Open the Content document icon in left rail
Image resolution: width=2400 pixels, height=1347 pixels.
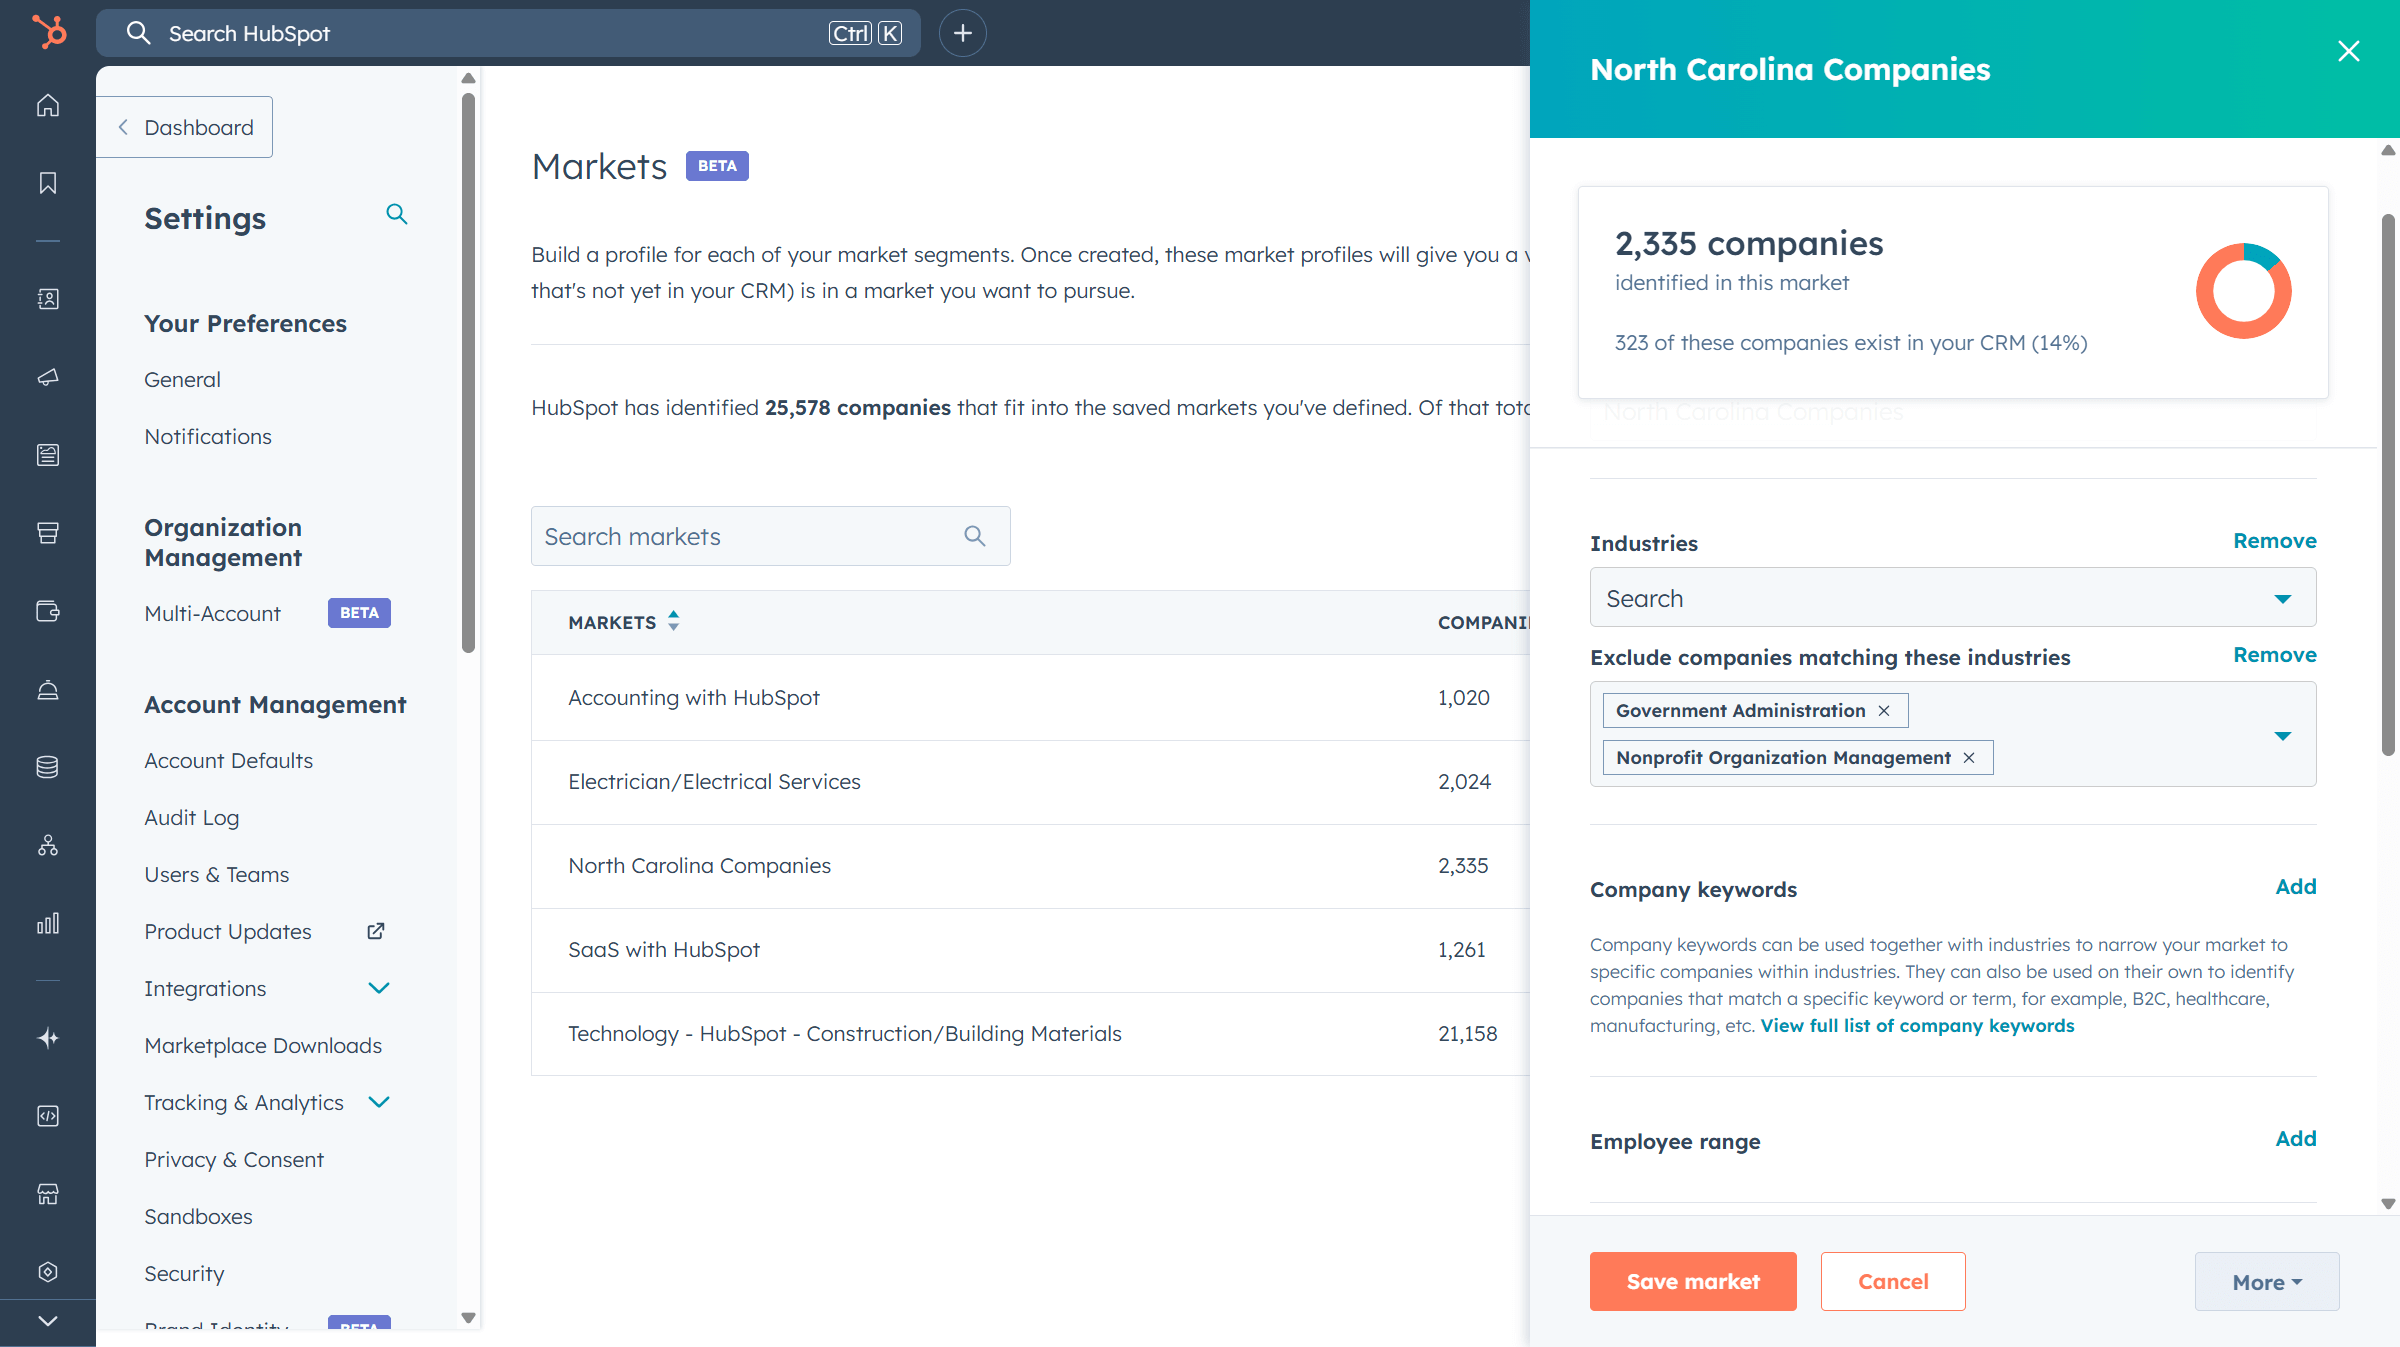tap(48, 455)
